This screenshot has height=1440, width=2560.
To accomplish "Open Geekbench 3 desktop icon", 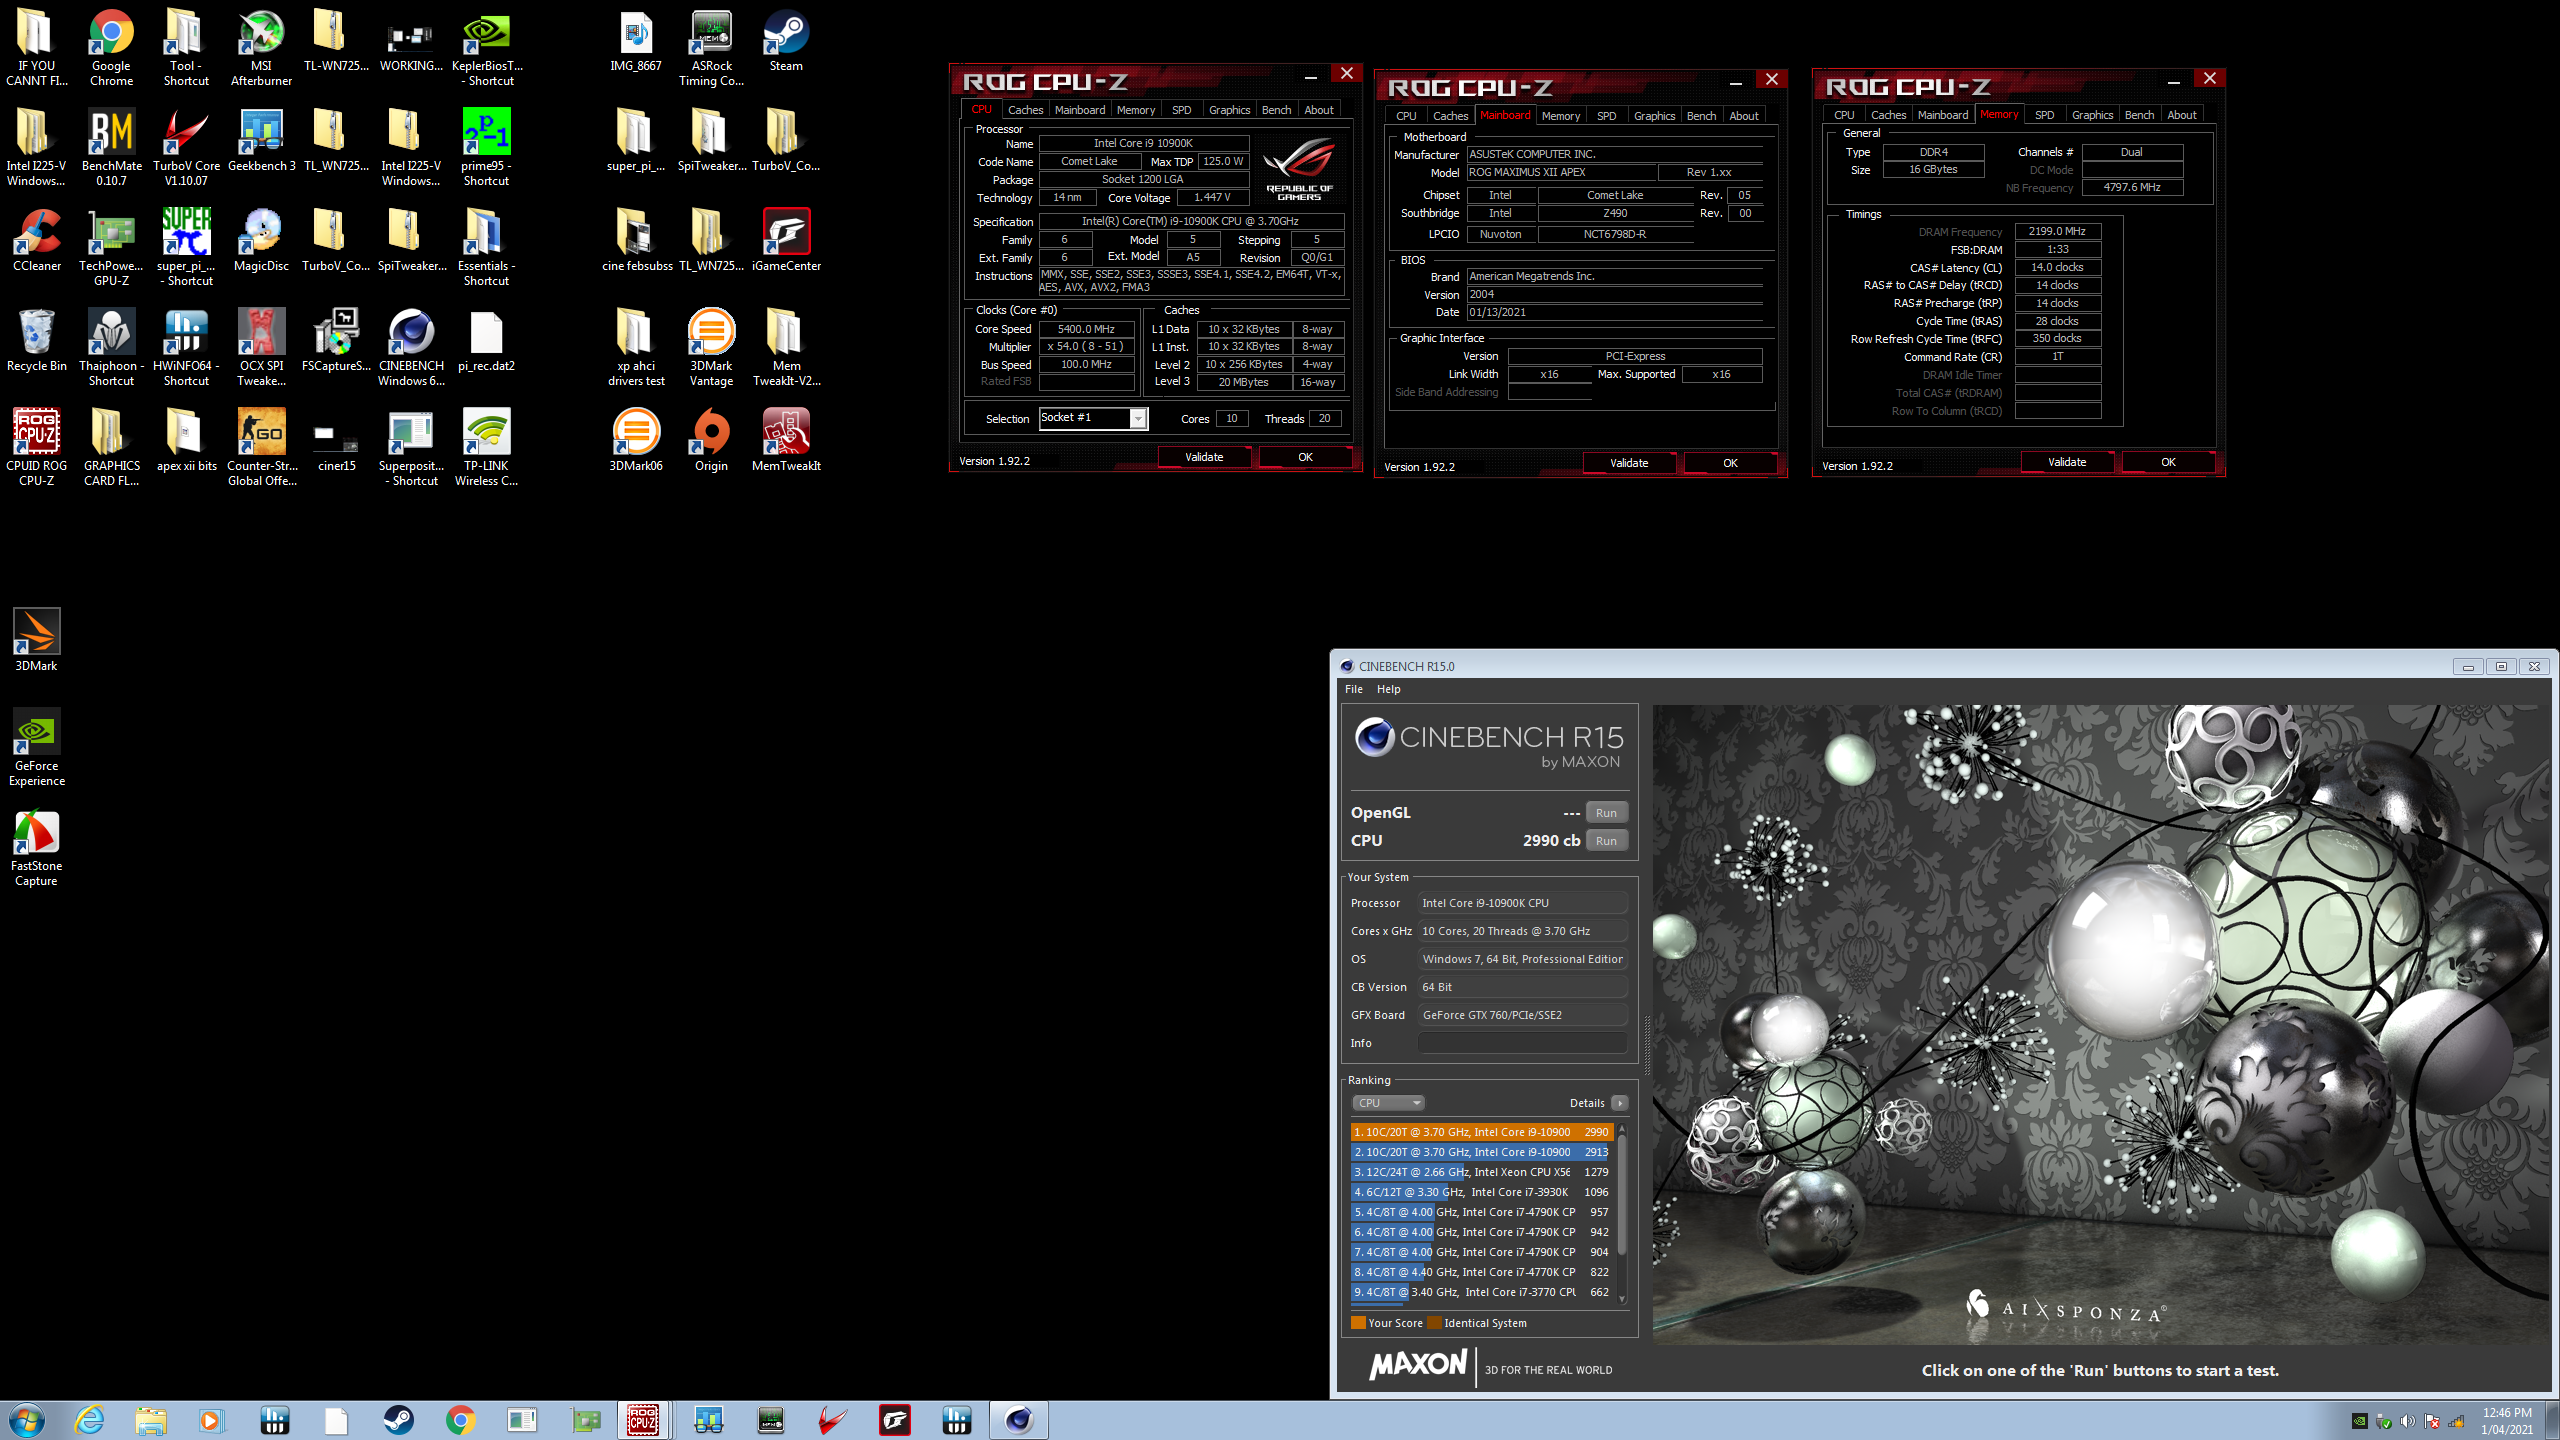I will [x=261, y=140].
